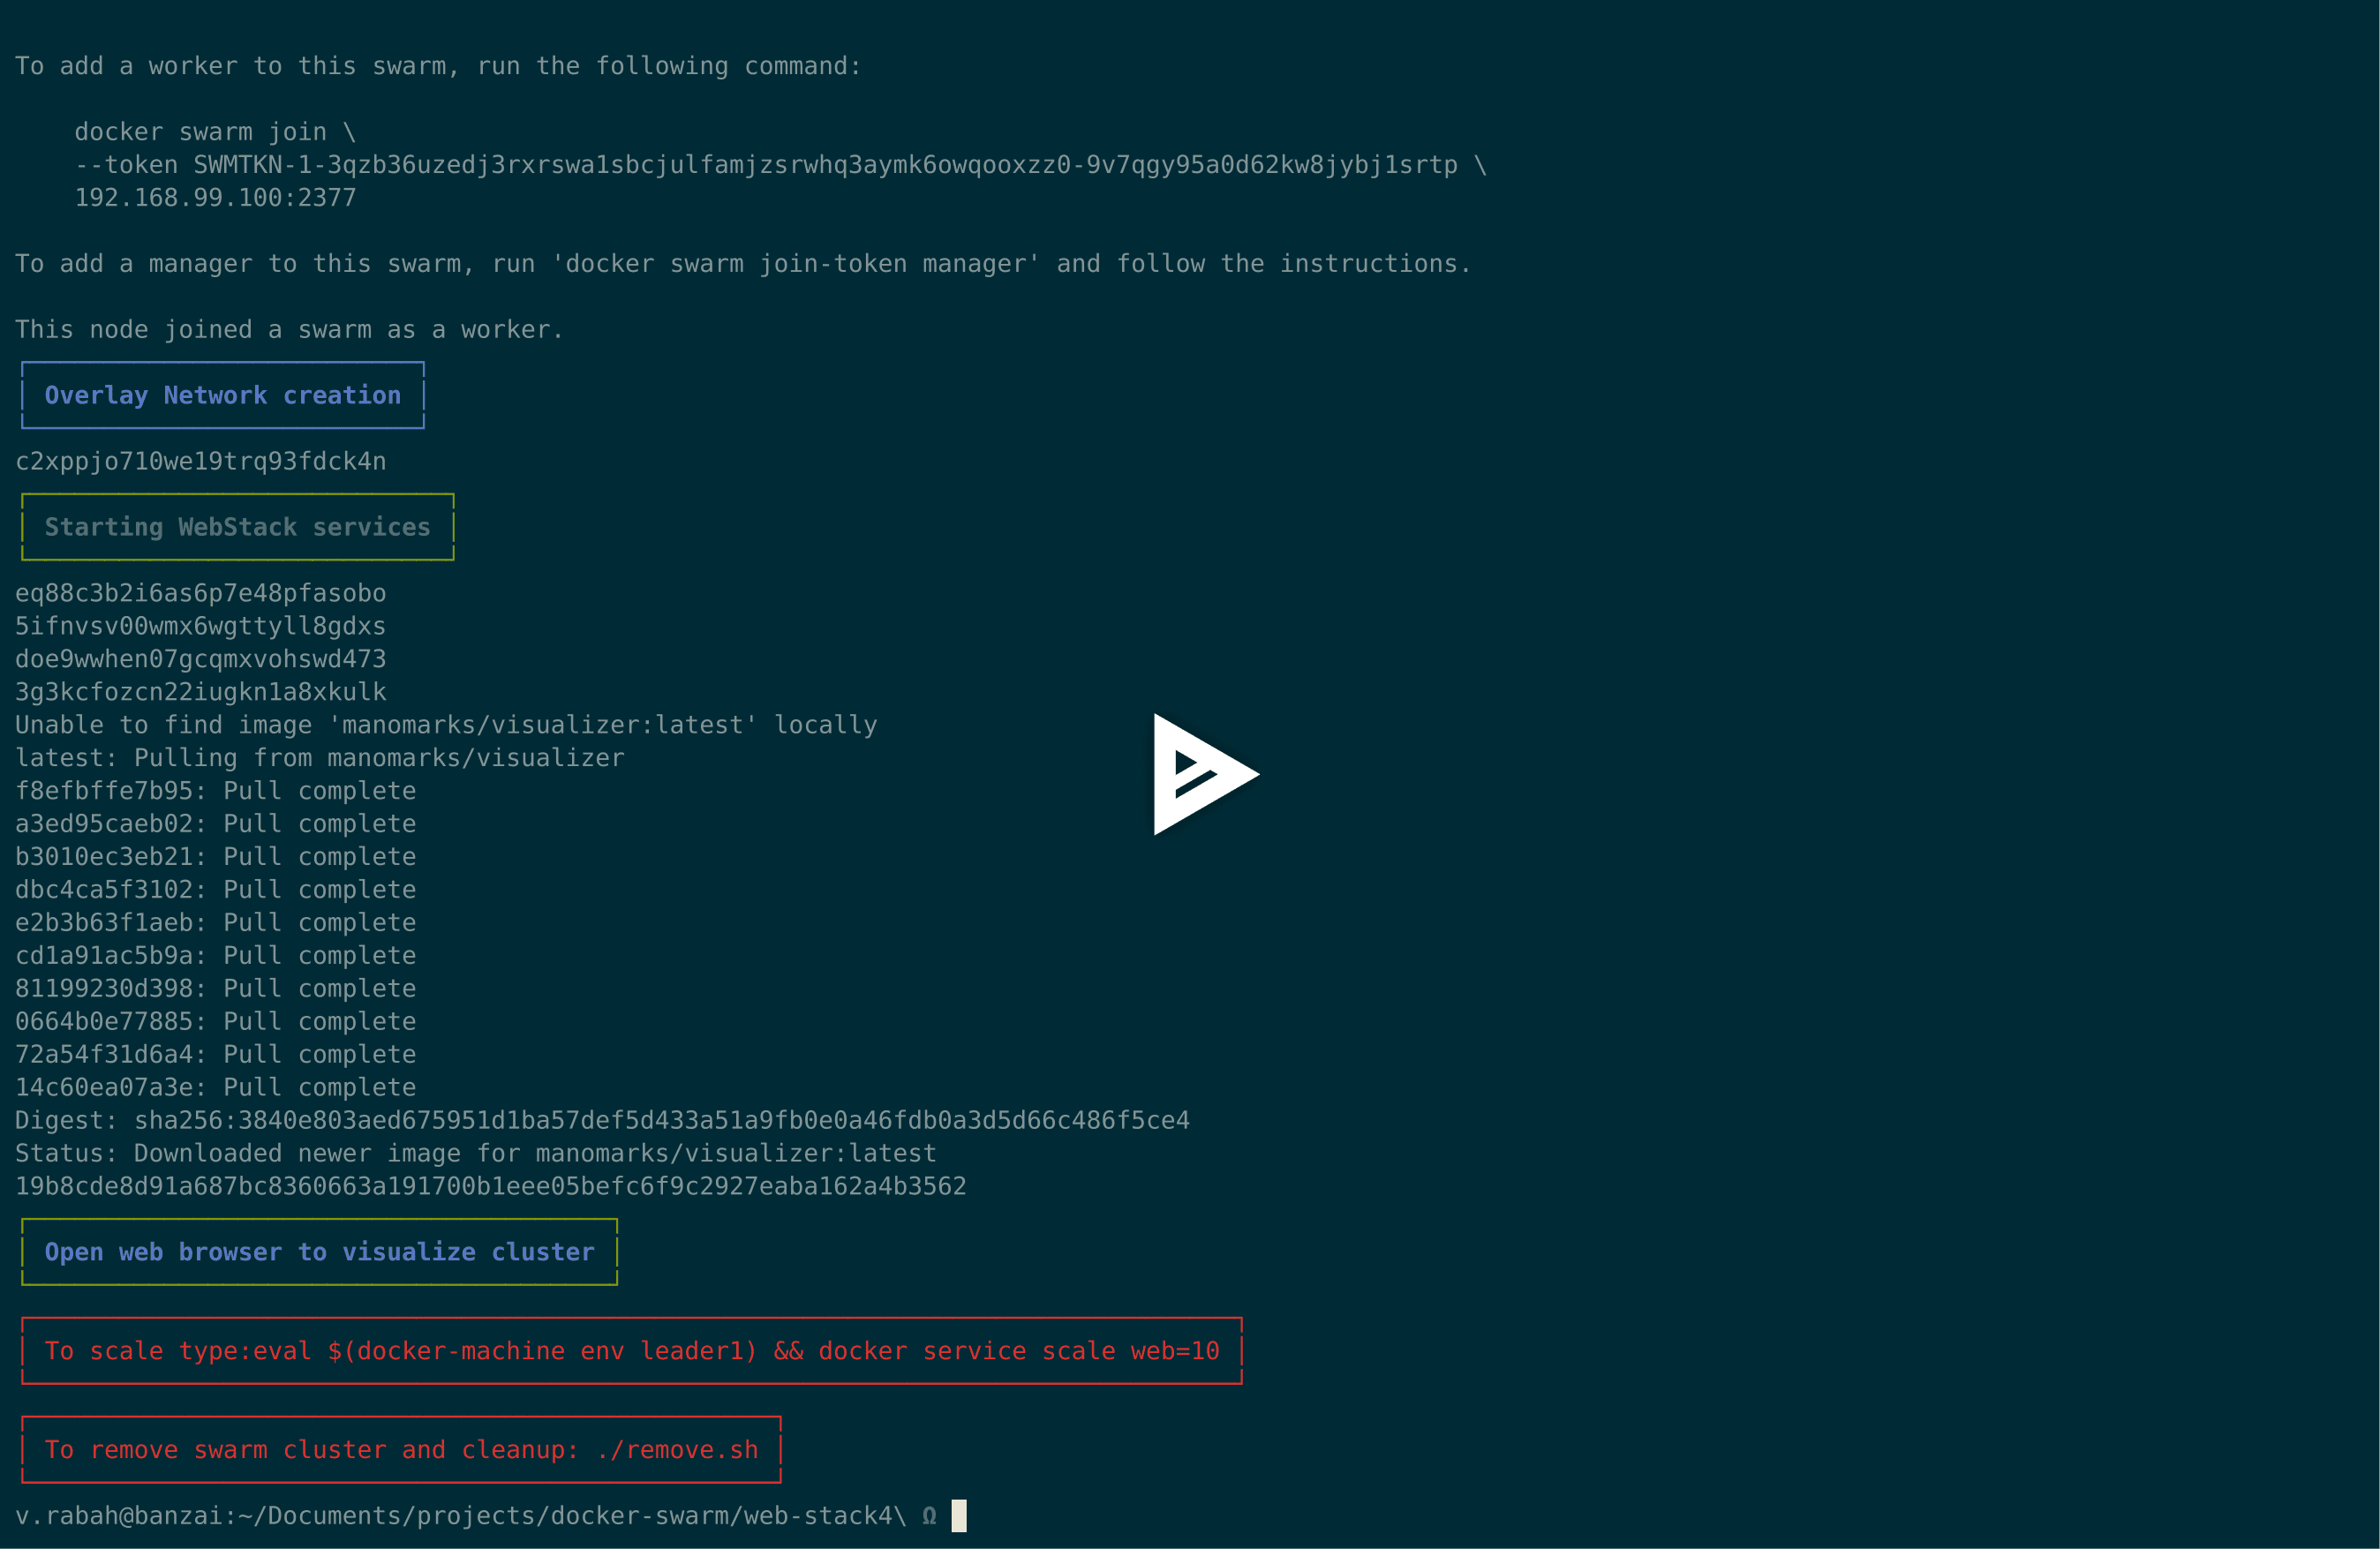Image resolution: width=2380 pixels, height=1549 pixels.
Task: Select the f8efbffe7b95 Pull complete progress line
Action: tap(215, 790)
